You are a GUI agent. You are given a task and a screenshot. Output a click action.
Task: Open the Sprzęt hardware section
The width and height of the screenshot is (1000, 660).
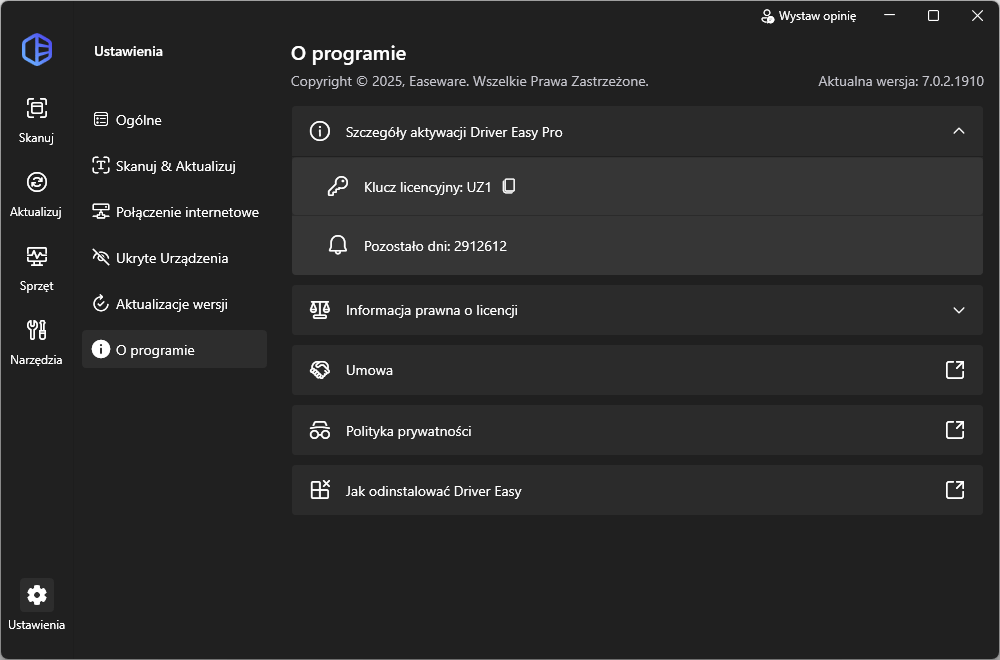pos(36,268)
